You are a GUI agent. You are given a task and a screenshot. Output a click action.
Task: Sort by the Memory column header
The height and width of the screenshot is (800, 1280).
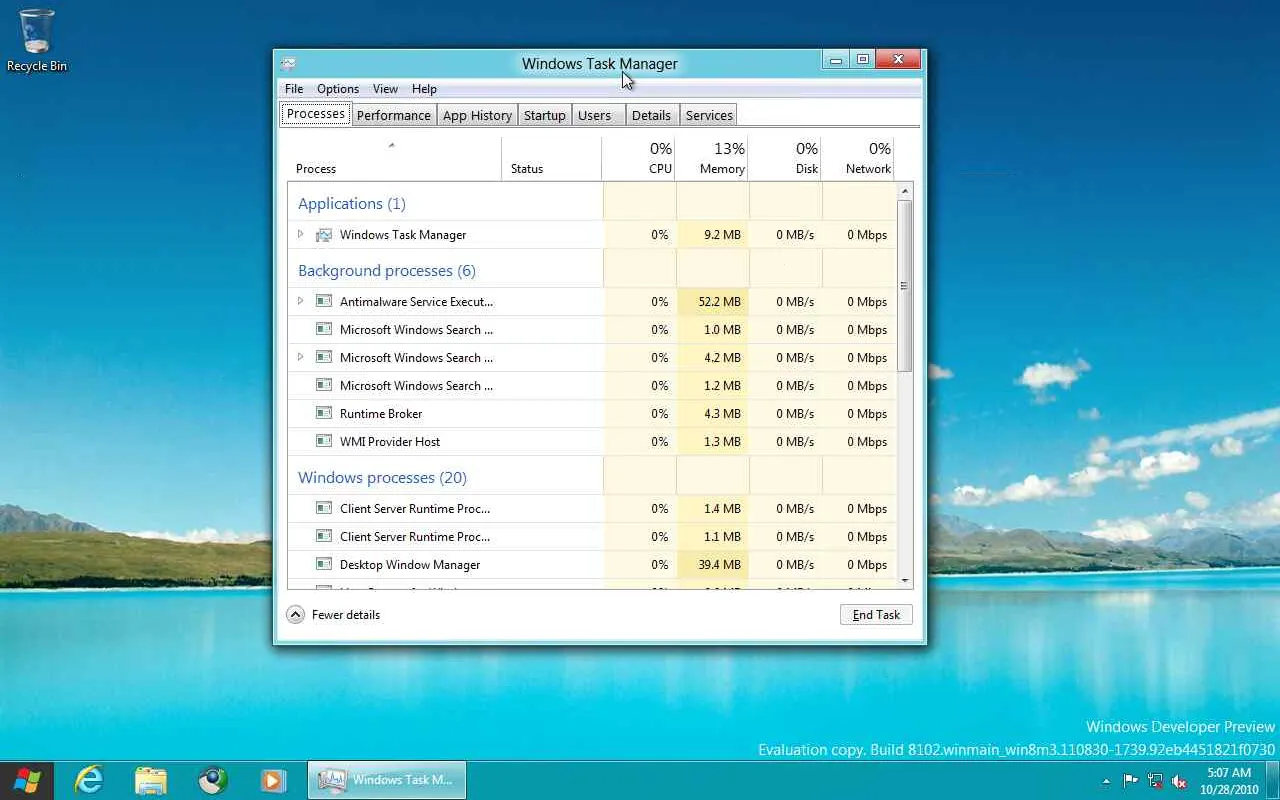click(x=711, y=159)
